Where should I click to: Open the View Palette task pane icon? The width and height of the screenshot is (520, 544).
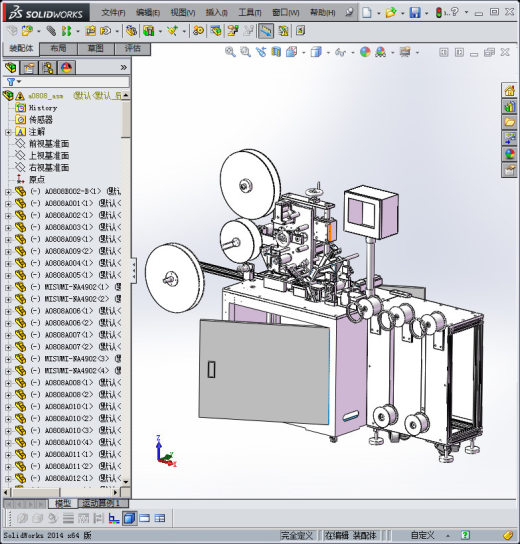click(x=509, y=138)
